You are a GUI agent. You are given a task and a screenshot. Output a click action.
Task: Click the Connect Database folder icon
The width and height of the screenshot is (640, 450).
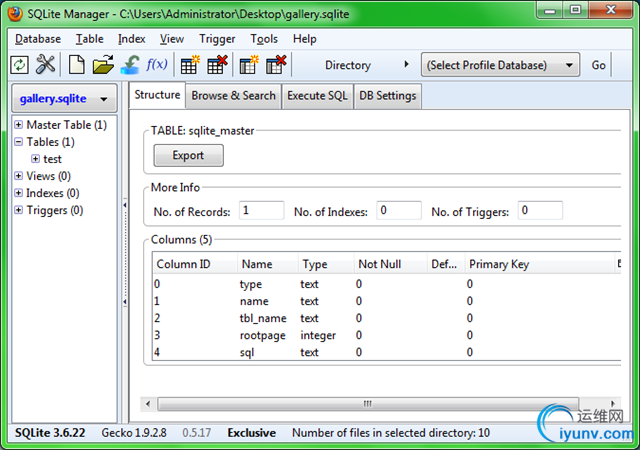tap(103, 65)
